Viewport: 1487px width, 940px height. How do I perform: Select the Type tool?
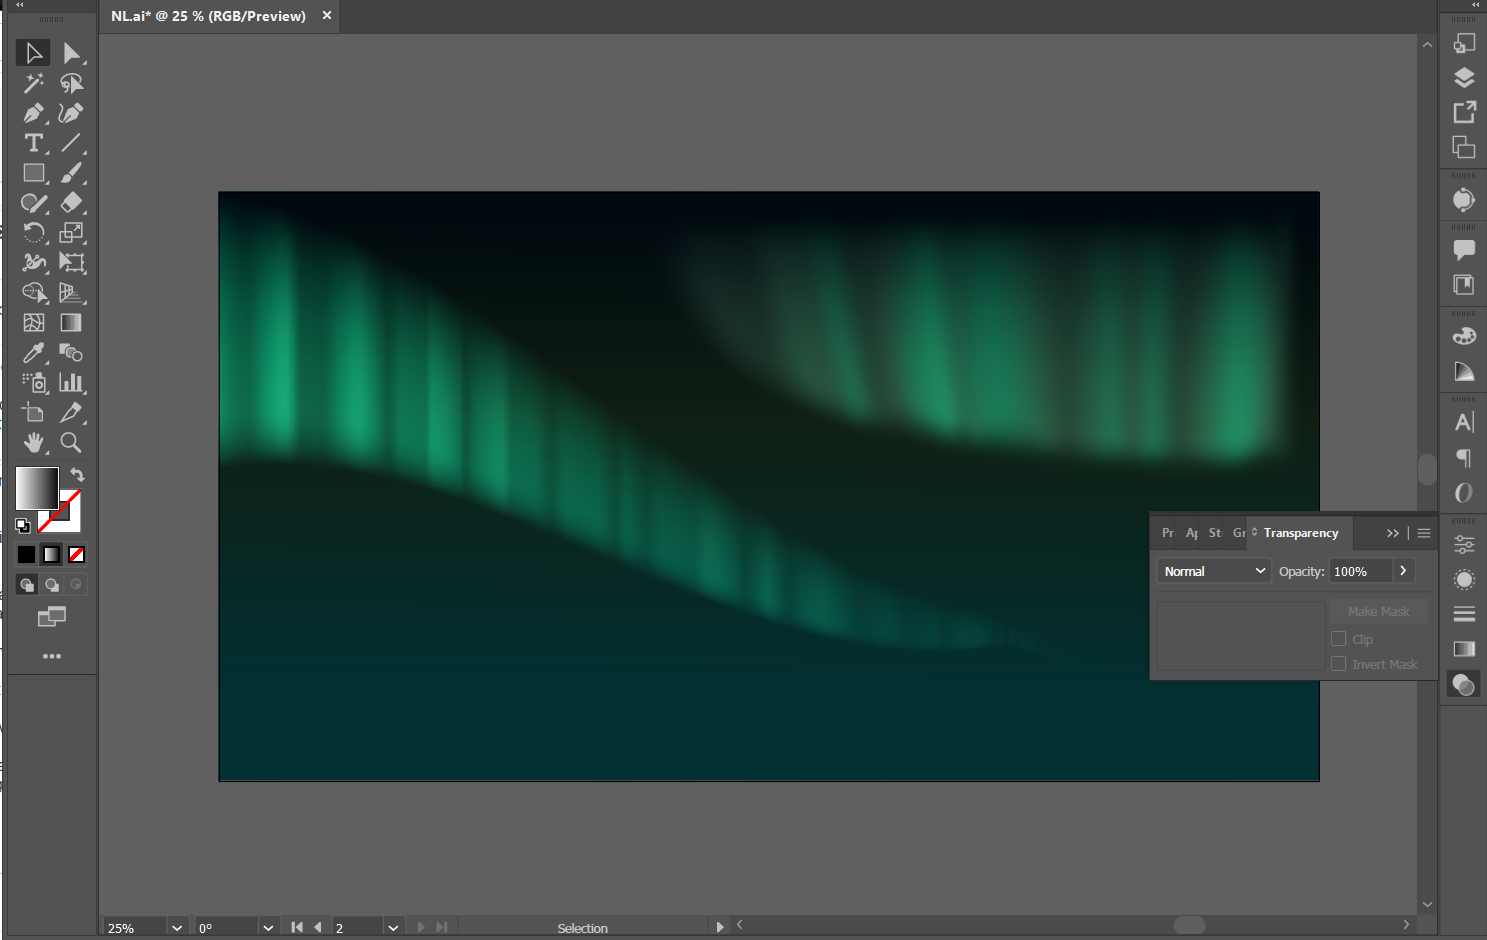point(33,143)
